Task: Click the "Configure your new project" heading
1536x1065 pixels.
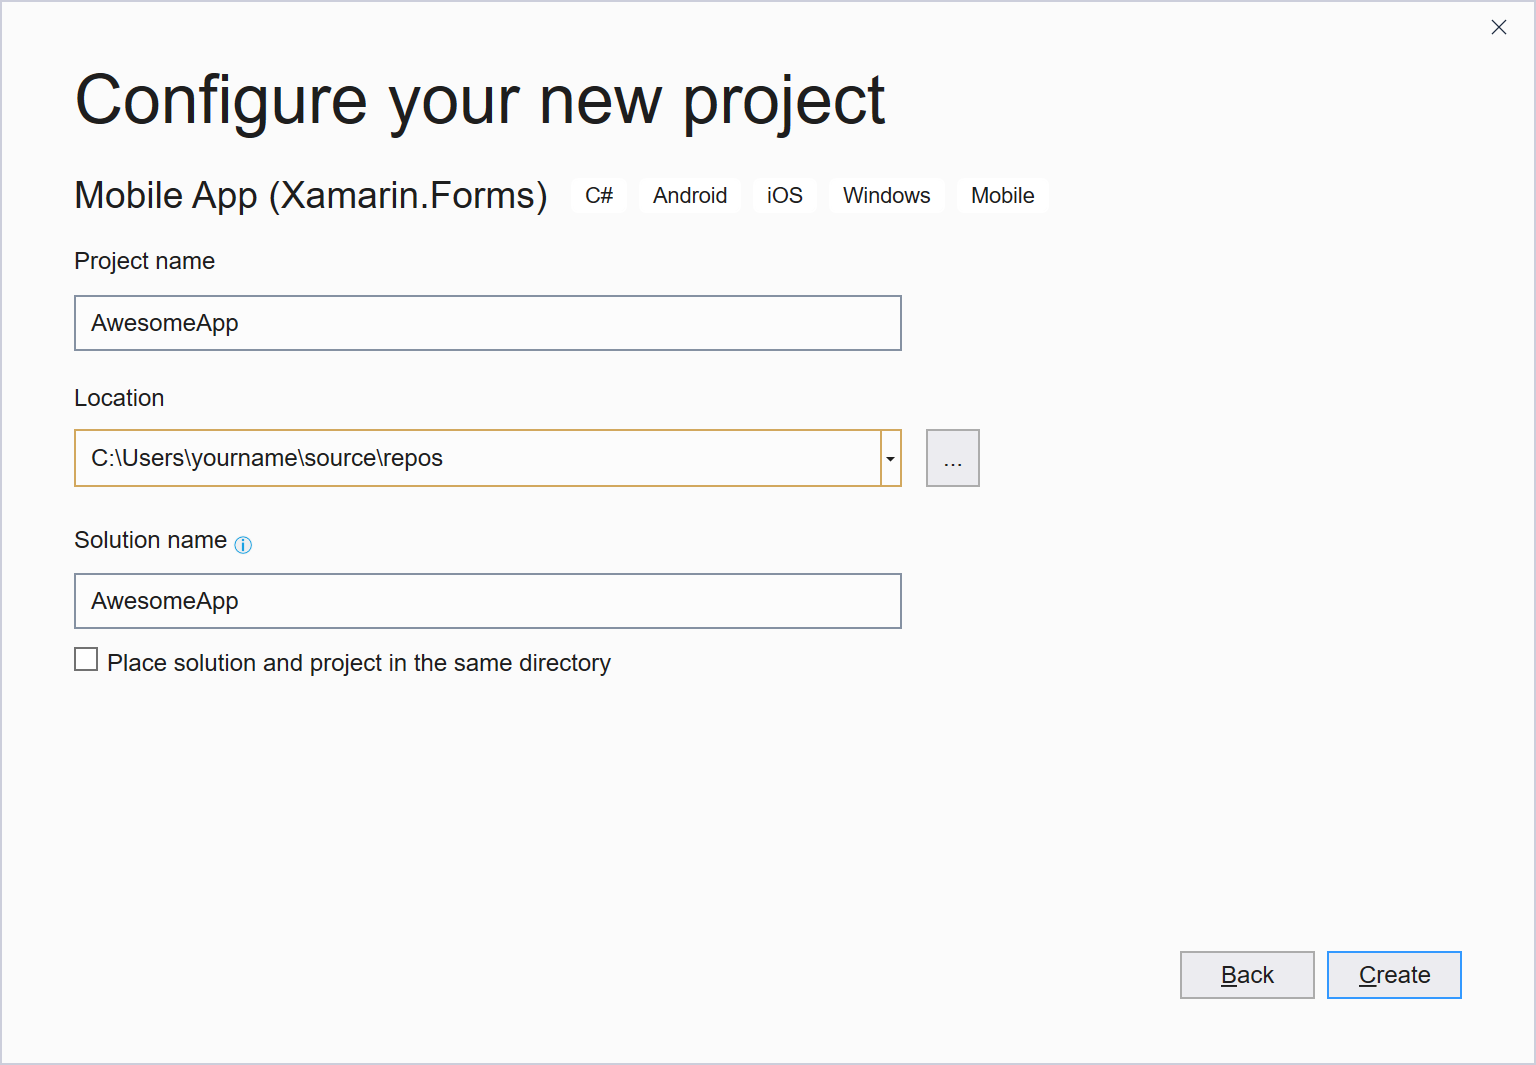Action: pos(480,100)
